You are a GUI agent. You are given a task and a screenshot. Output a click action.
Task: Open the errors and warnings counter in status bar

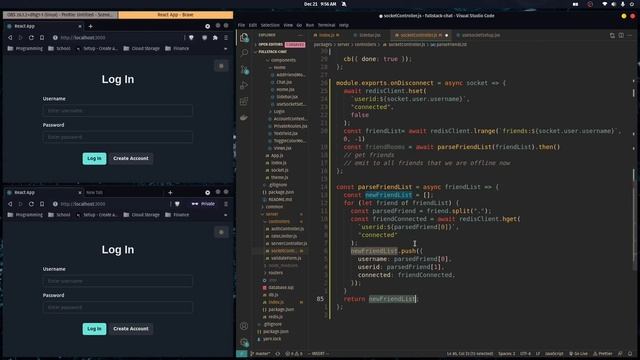coord(294,353)
